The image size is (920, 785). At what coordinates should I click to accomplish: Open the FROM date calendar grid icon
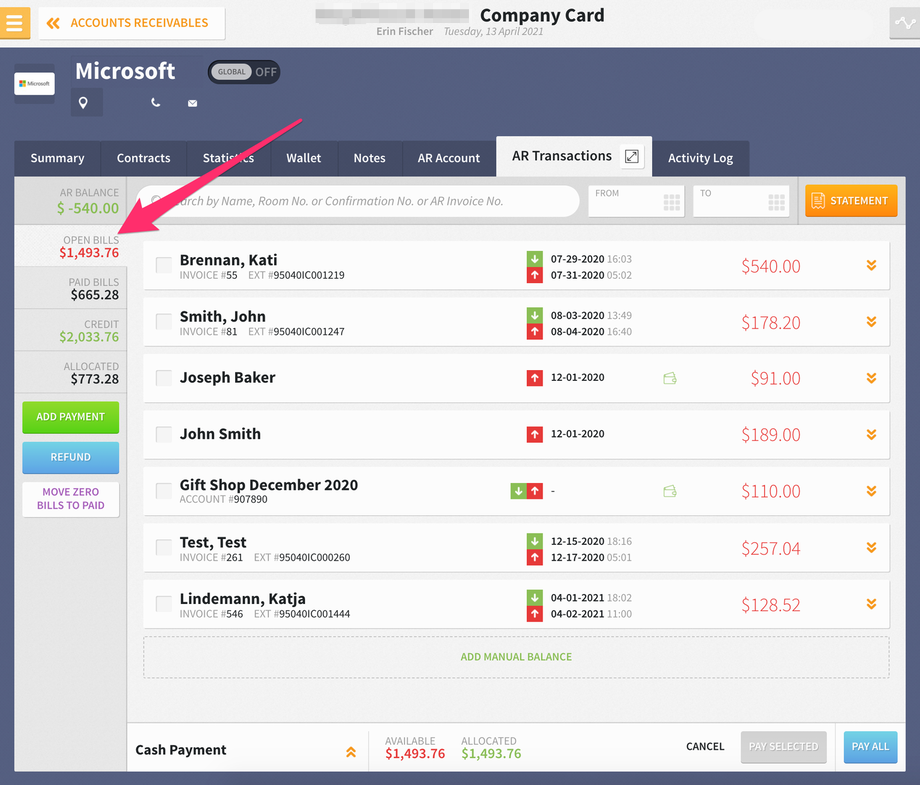tap(672, 202)
